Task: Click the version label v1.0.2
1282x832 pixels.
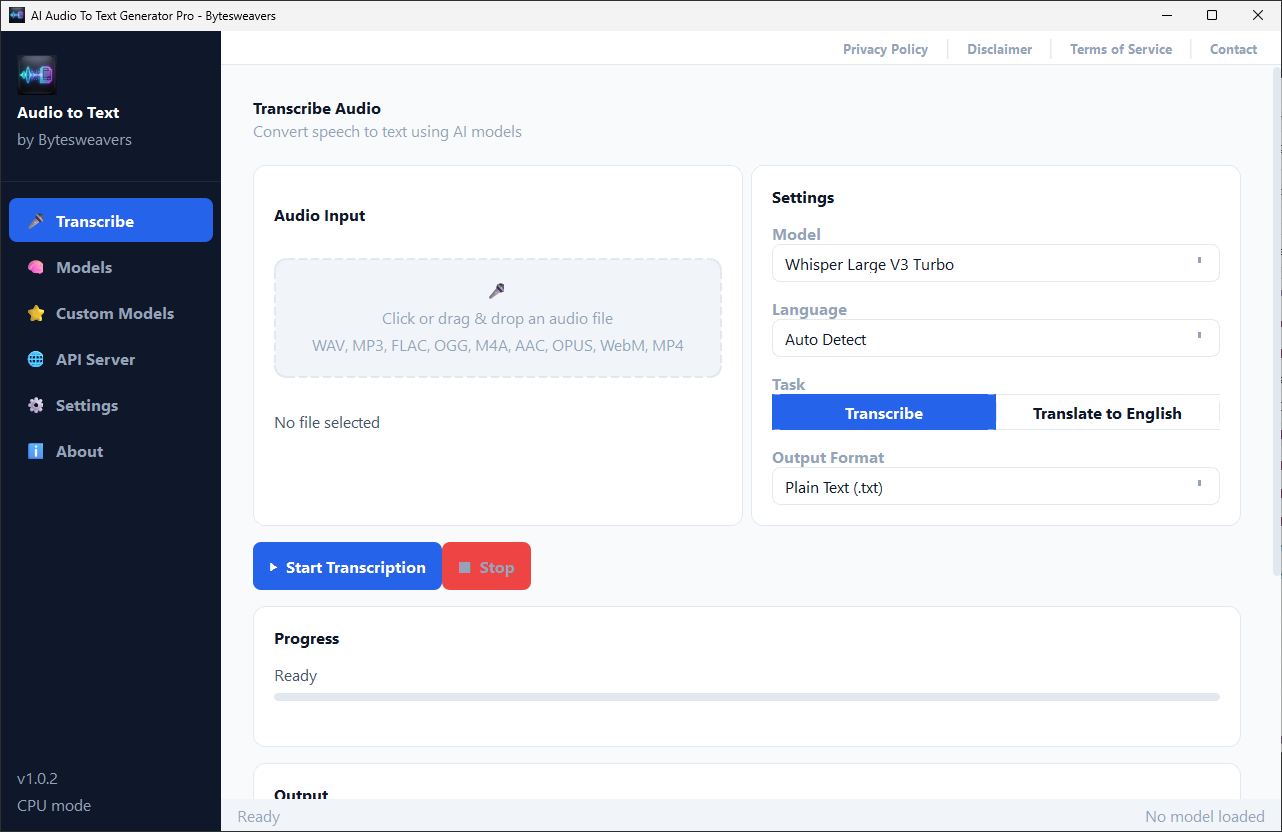Action: pyautogui.click(x=37, y=778)
